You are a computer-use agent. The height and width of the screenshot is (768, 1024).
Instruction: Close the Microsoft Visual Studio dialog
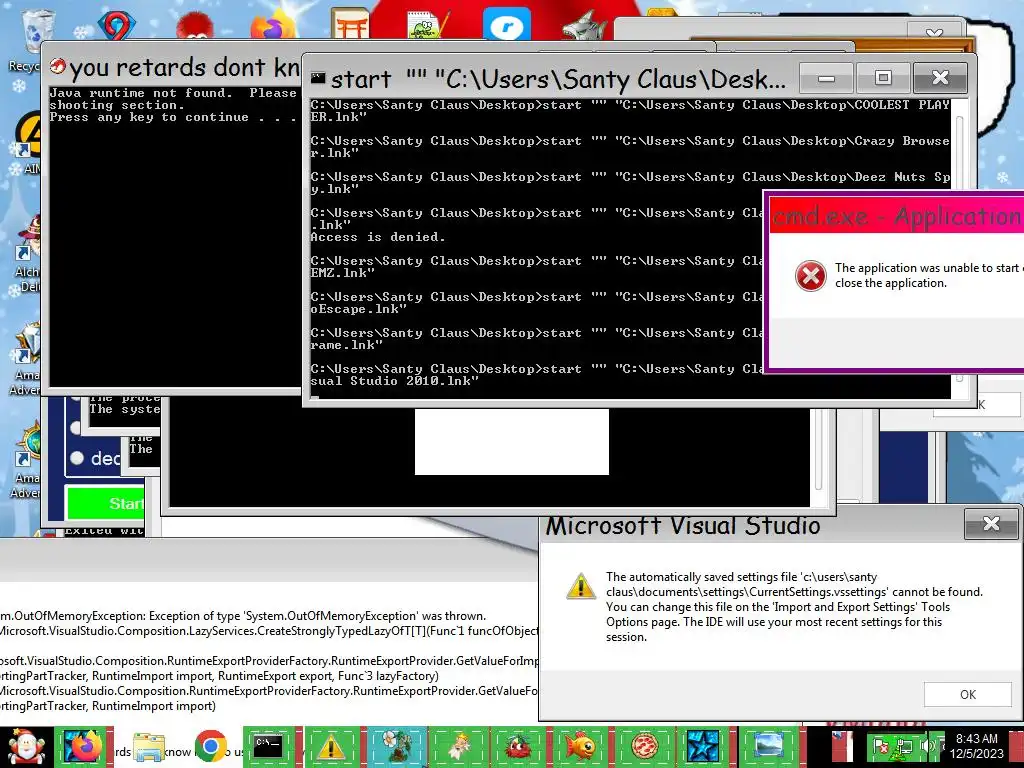(x=991, y=524)
